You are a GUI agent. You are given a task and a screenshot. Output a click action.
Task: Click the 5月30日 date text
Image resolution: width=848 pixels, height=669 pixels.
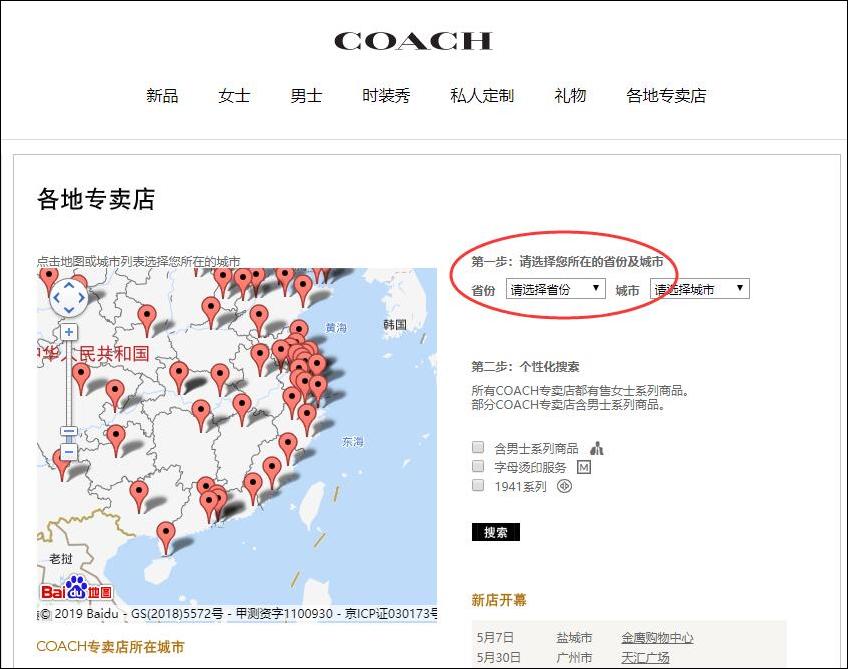tap(499, 658)
